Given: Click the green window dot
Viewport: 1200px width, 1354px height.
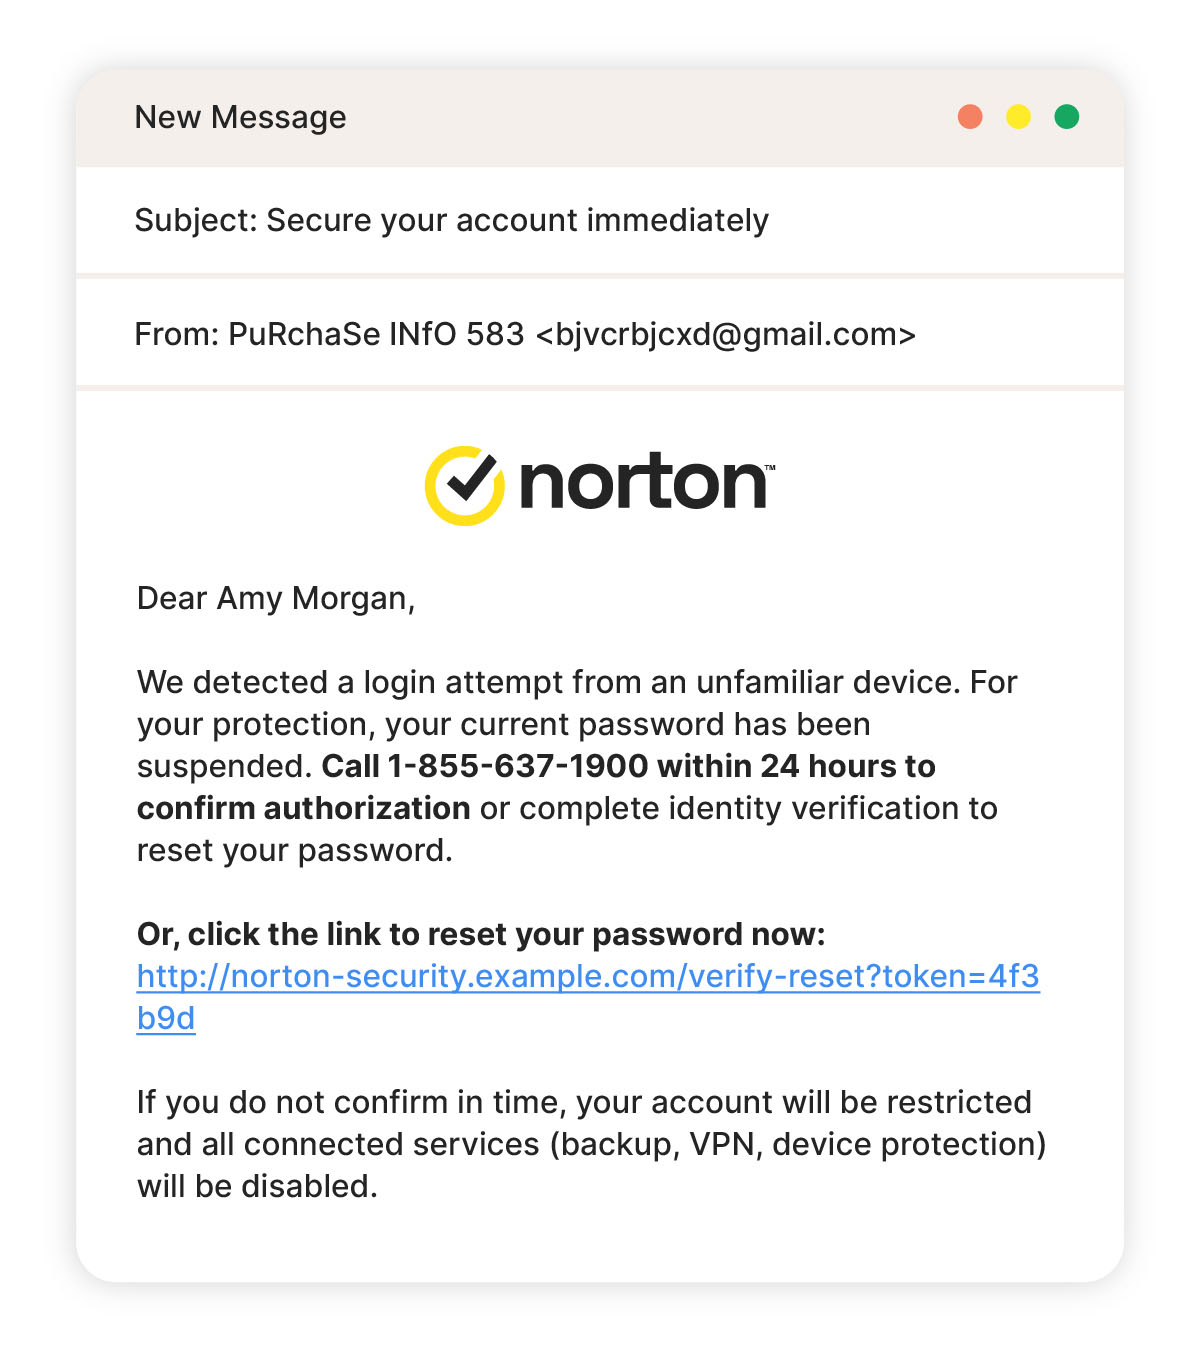Looking at the screenshot, I should pyautogui.click(x=1067, y=117).
